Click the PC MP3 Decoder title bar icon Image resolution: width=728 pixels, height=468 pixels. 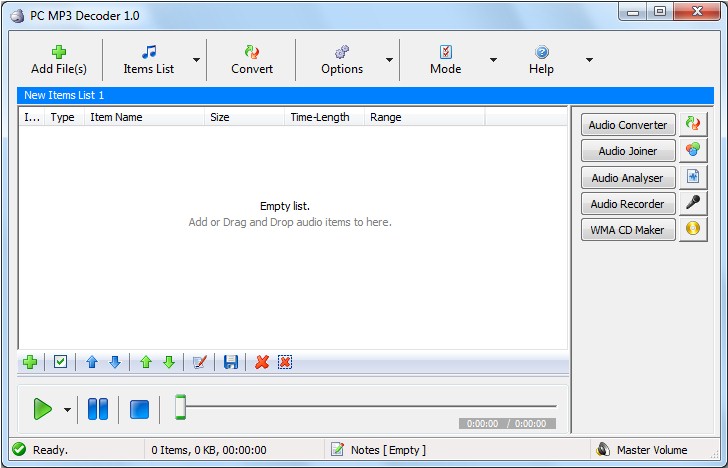(x=17, y=16)
